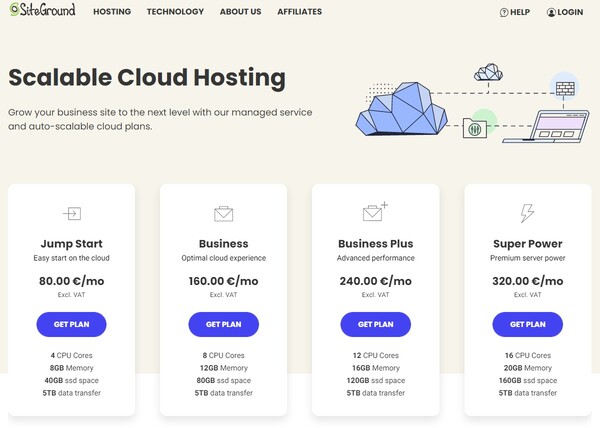Get the Business plan
This screenshot has width=600, height=428.
[223, 324]
